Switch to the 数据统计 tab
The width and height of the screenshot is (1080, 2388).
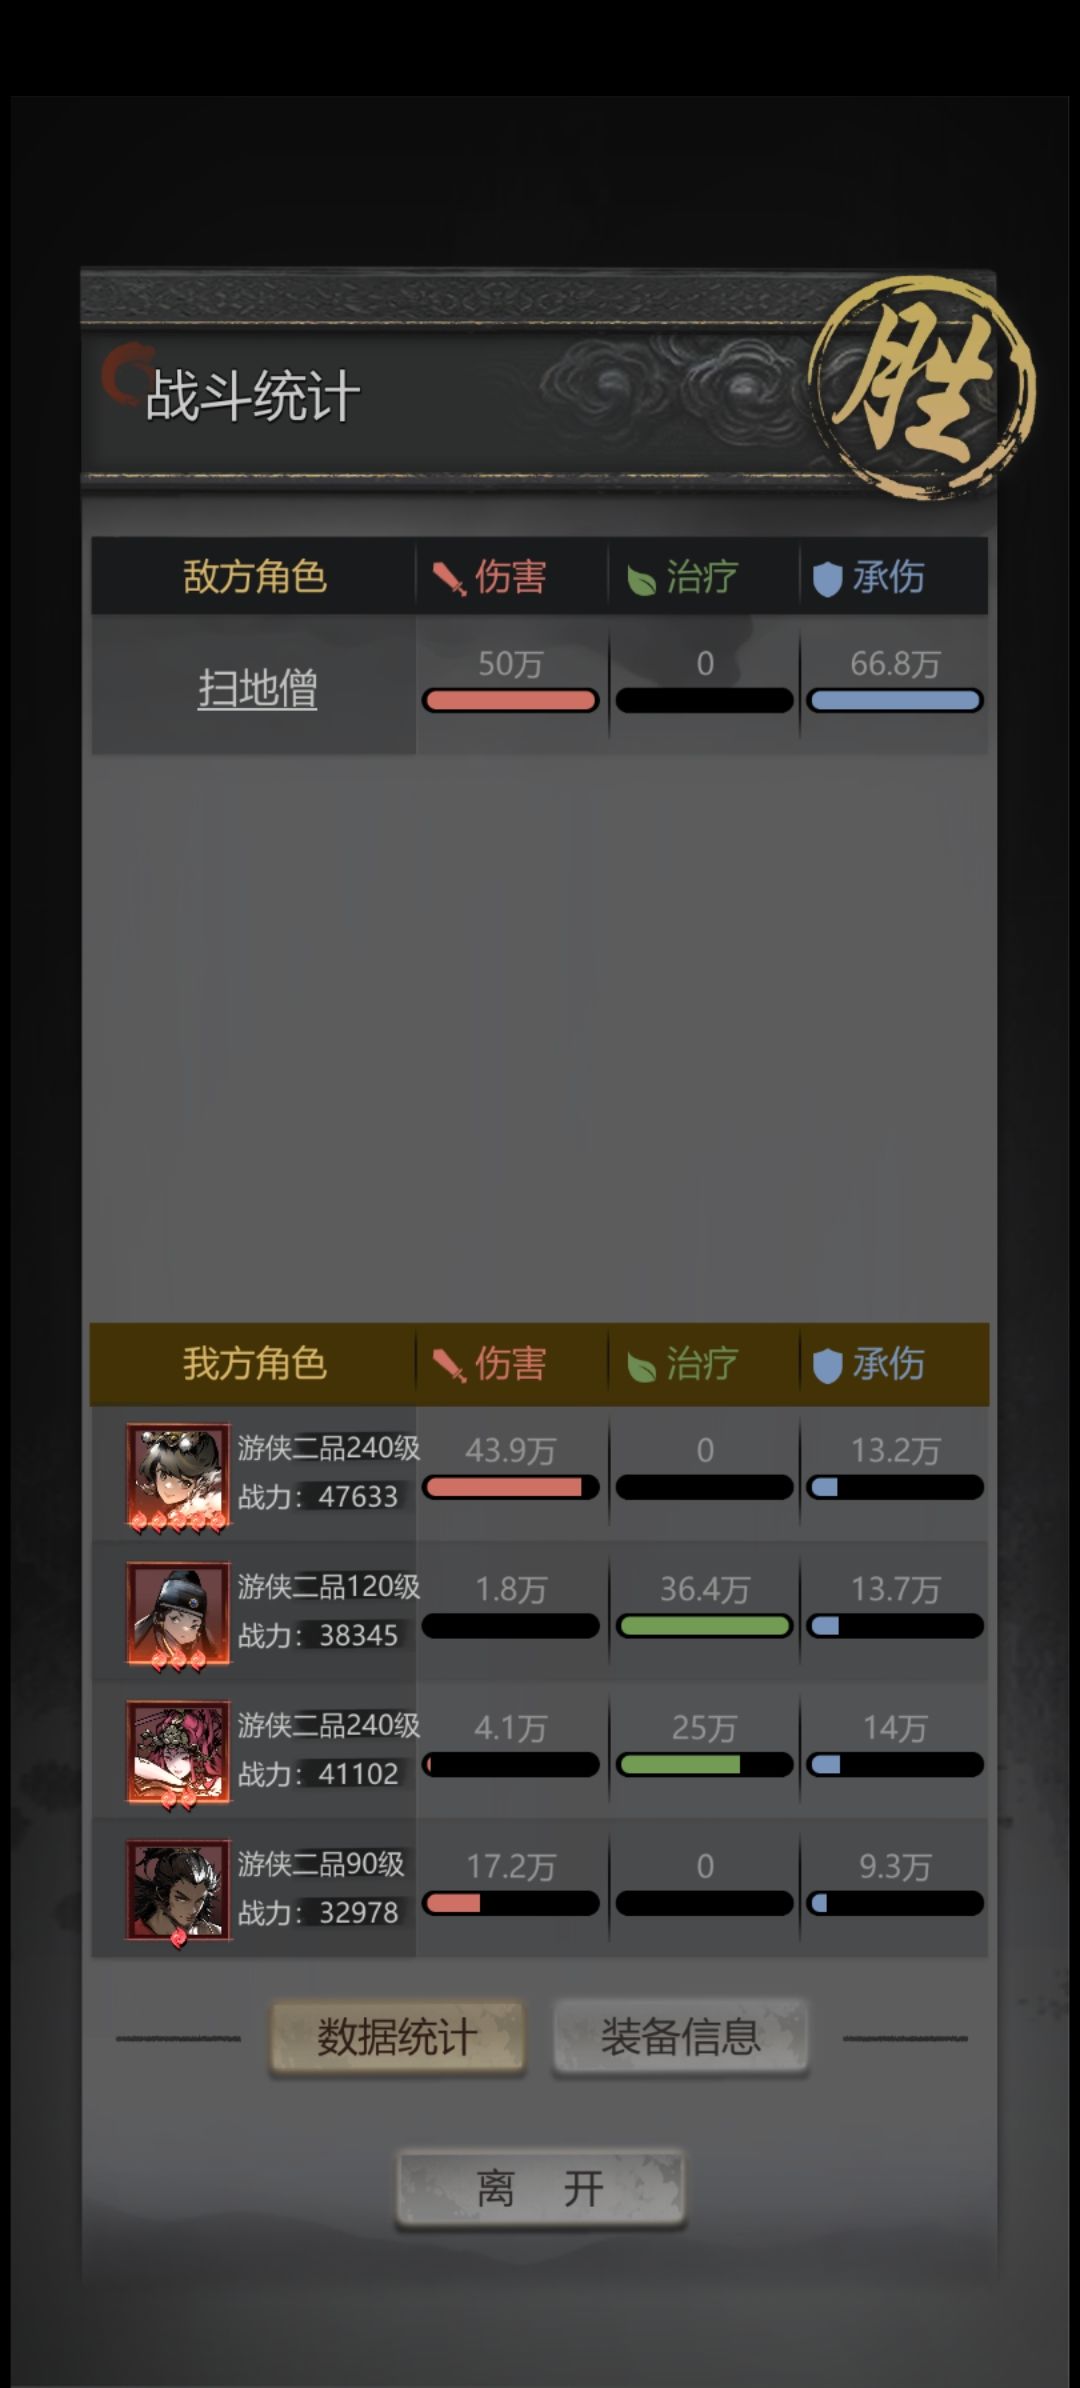coord(397,2037)
